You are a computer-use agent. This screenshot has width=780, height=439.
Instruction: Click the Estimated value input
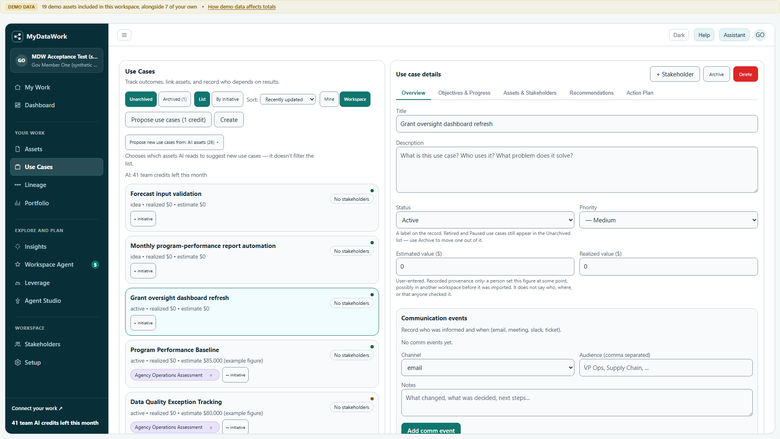(x=485, y=266)
